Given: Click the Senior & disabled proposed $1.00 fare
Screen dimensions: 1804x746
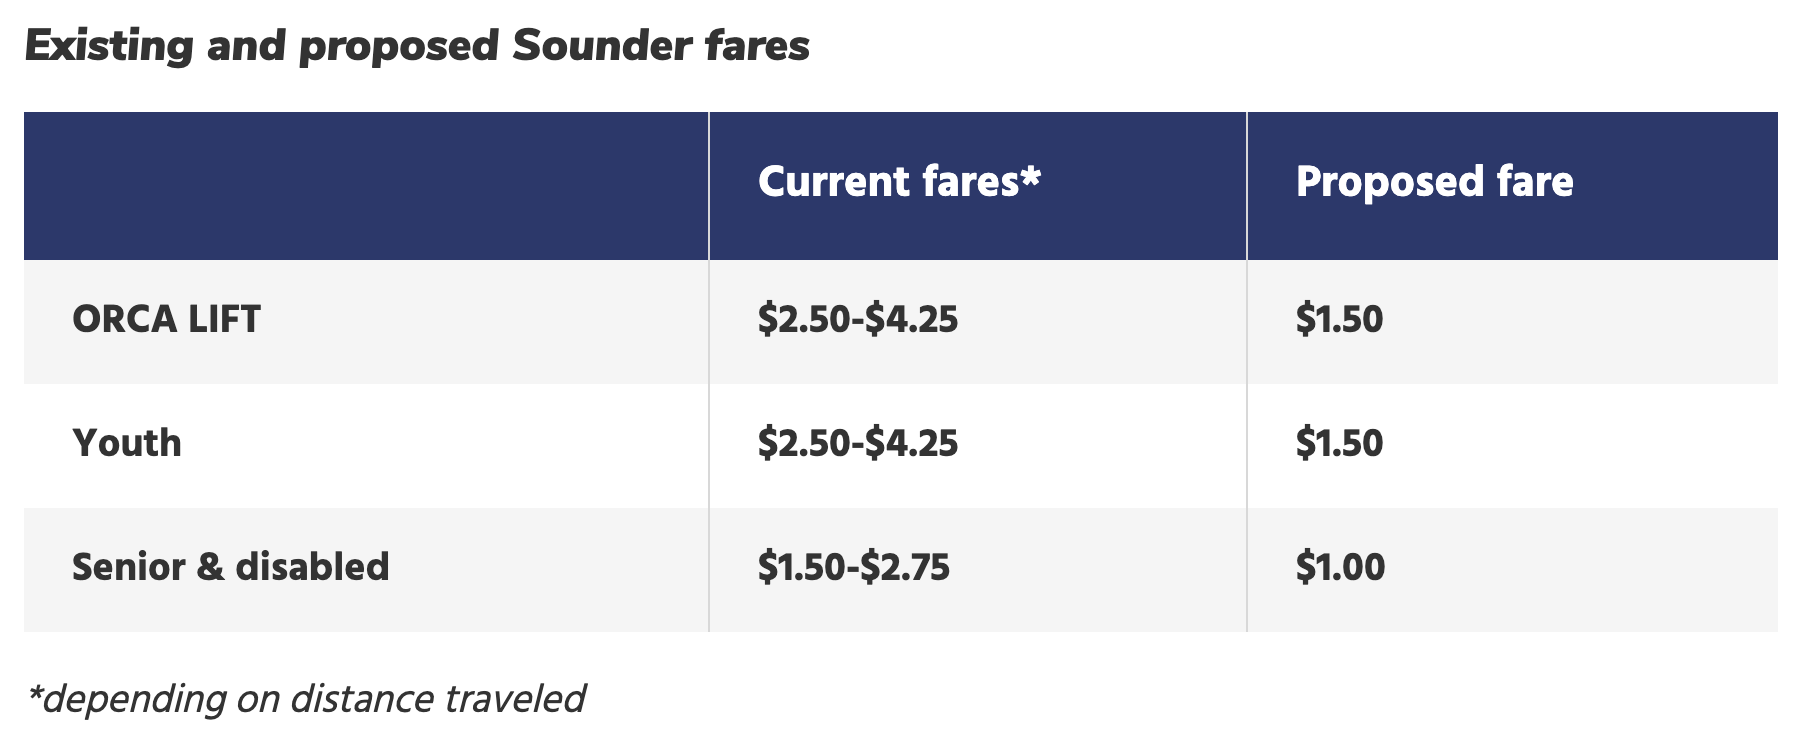Looking at the screenshot, I should coord(1340,567).
